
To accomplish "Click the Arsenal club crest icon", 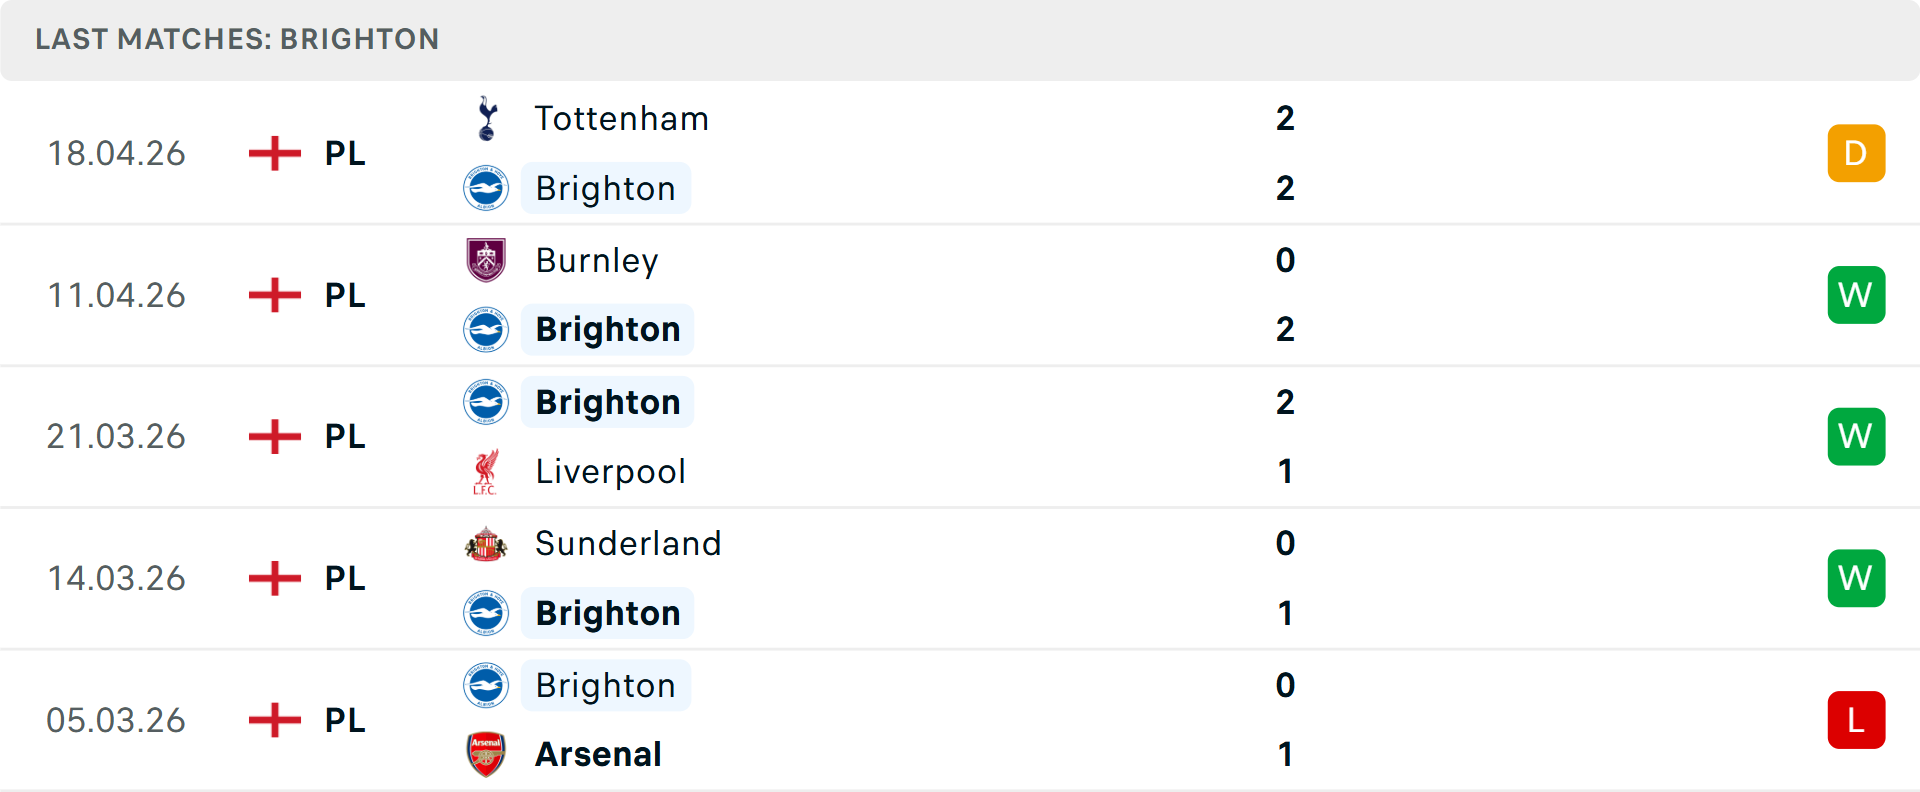I will coord(486,755).
